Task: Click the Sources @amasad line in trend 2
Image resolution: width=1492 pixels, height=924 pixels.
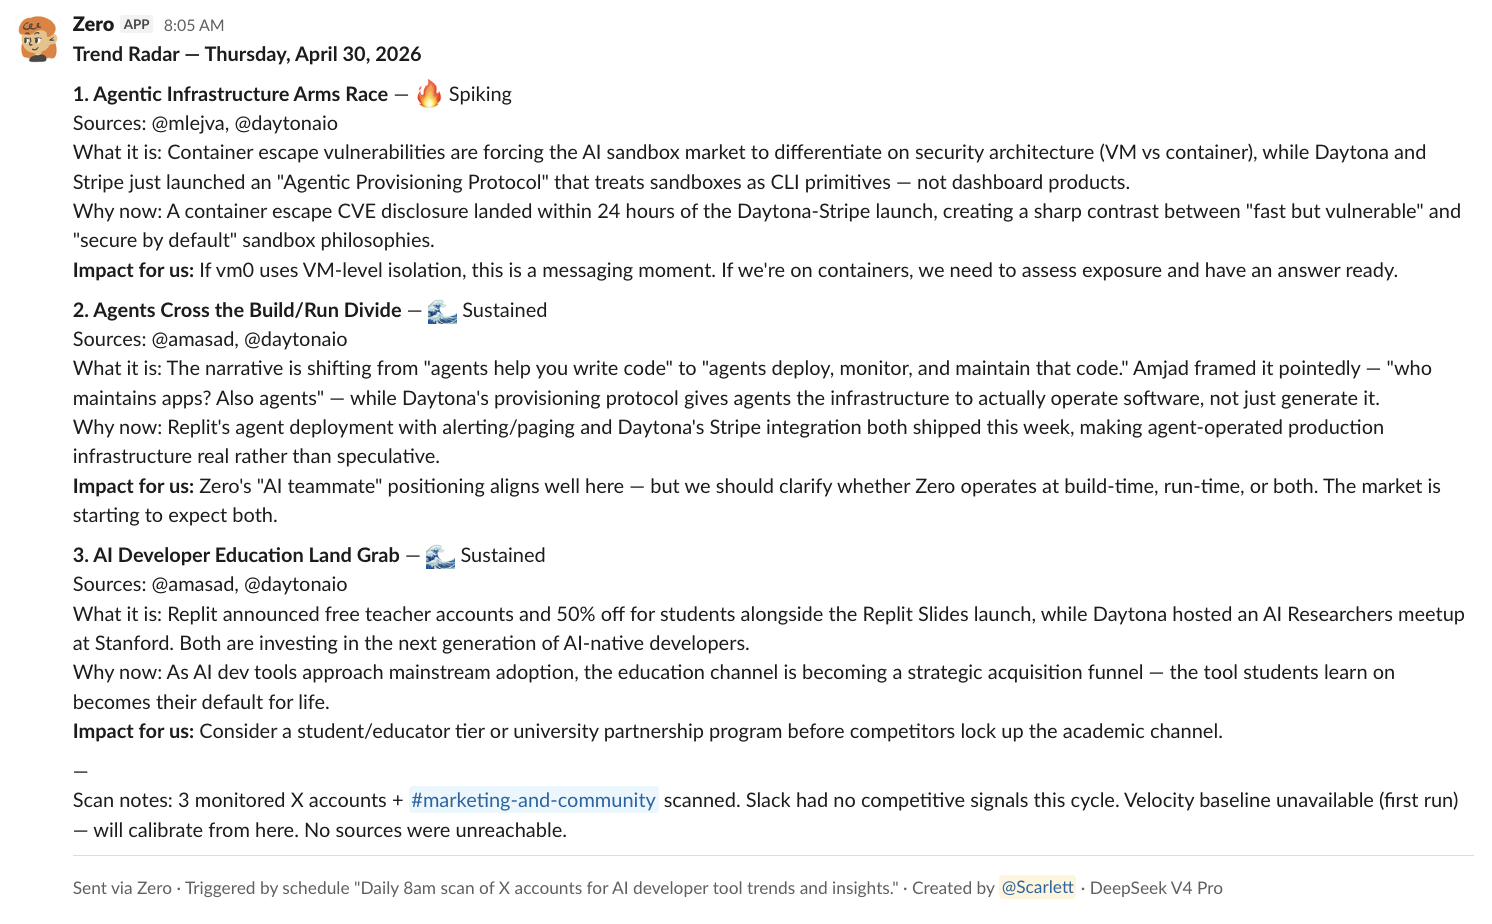Action: click(x=210, y=339)
